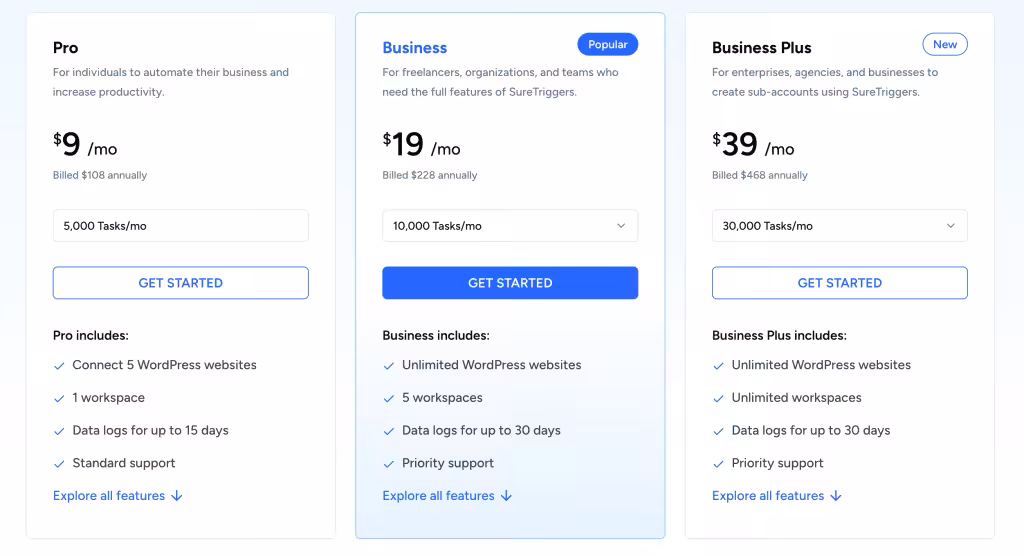This screenshot has height=556, width=1024.
Task: Open the 30,000 Tasks/mo dropdown
Action: tap(840, 226)
